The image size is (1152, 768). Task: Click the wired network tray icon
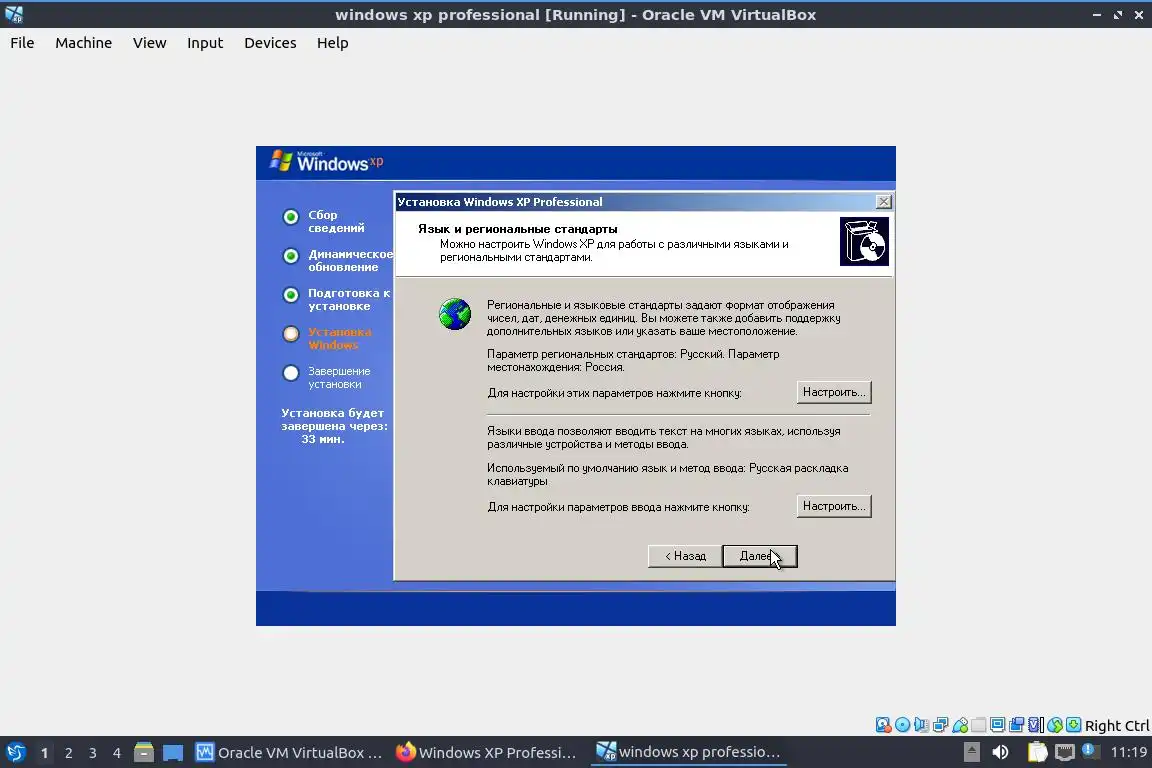1065,752
